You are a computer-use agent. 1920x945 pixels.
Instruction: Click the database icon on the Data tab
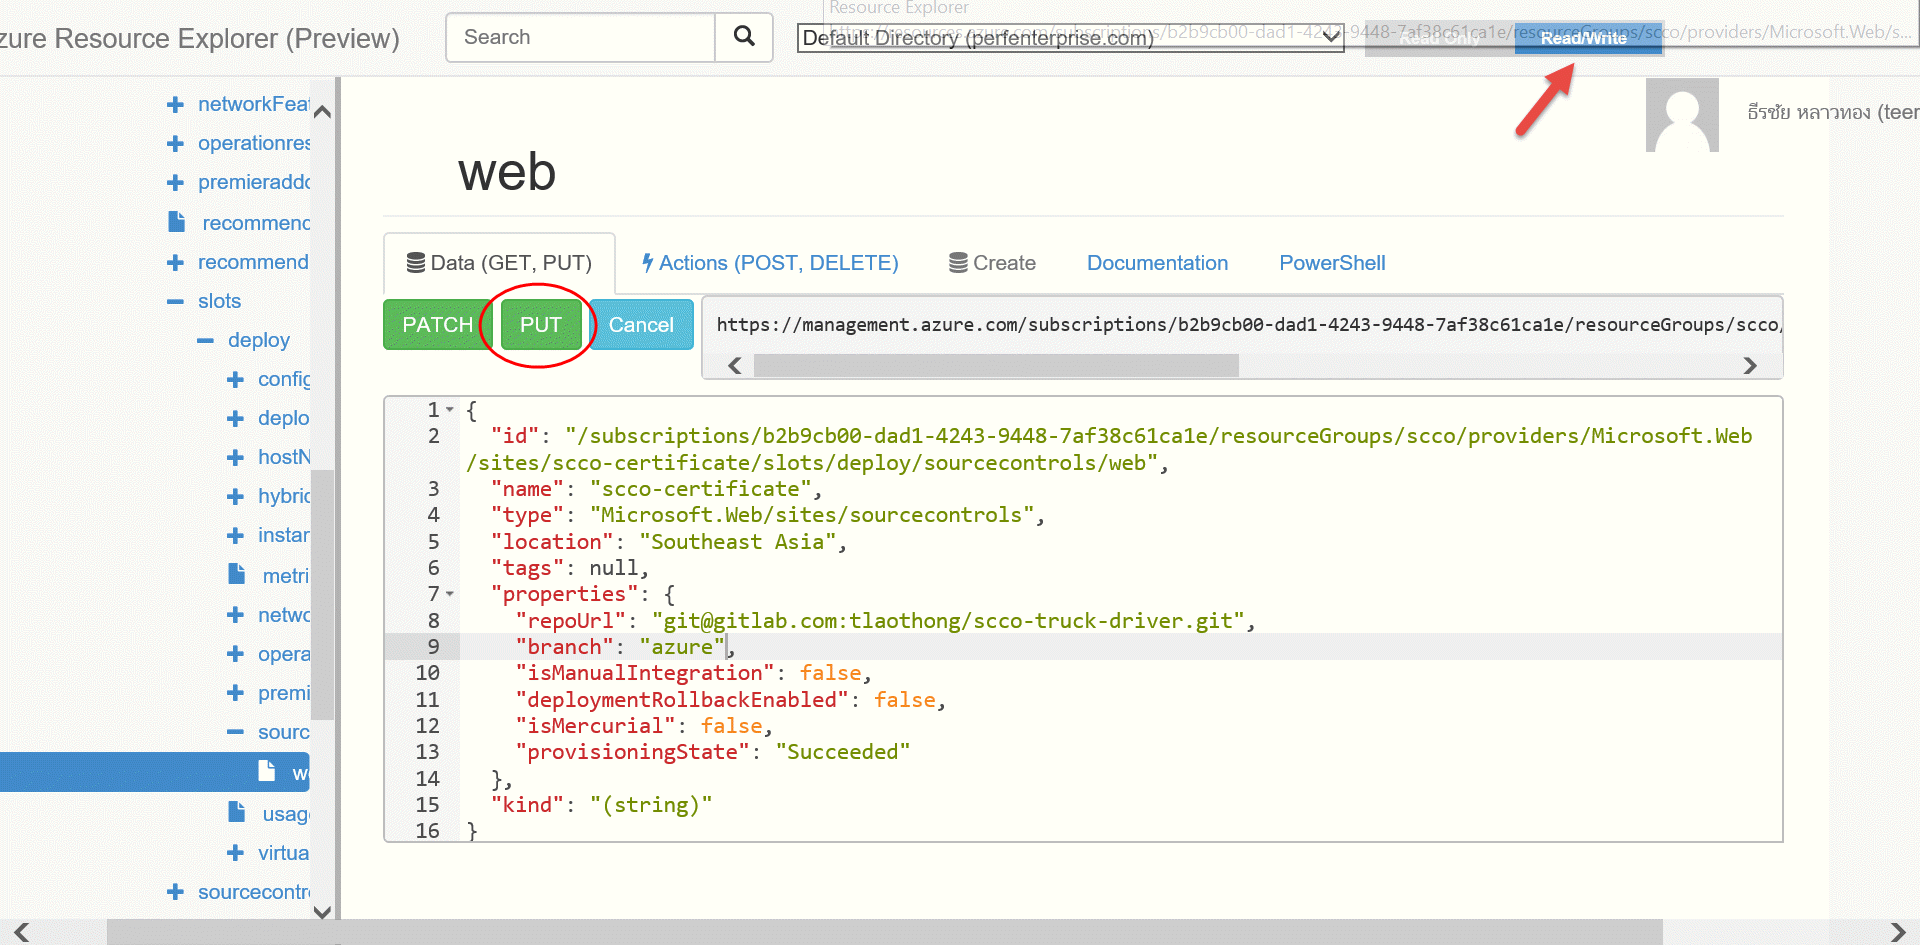pyautogui.click(x=418, y=261)
